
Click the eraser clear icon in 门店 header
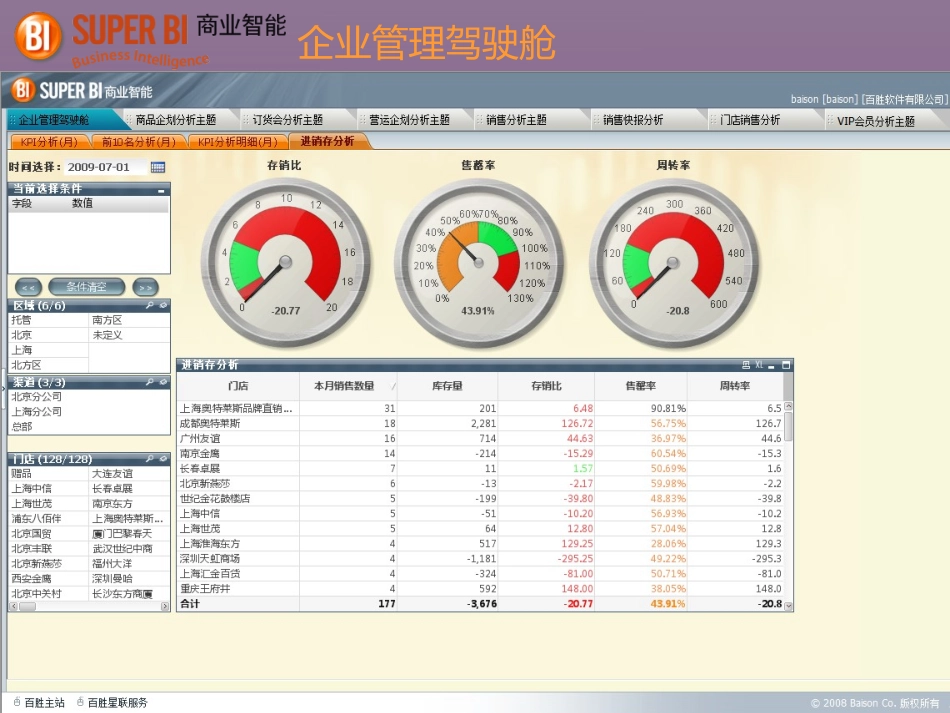pos(163,459)
